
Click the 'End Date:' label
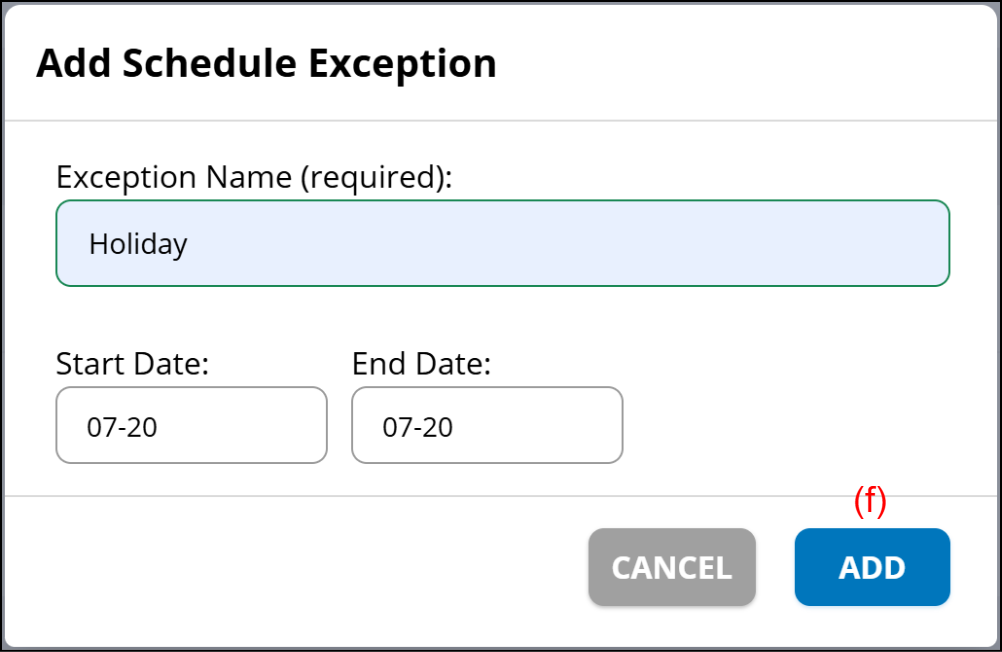(x=421, y=363)
